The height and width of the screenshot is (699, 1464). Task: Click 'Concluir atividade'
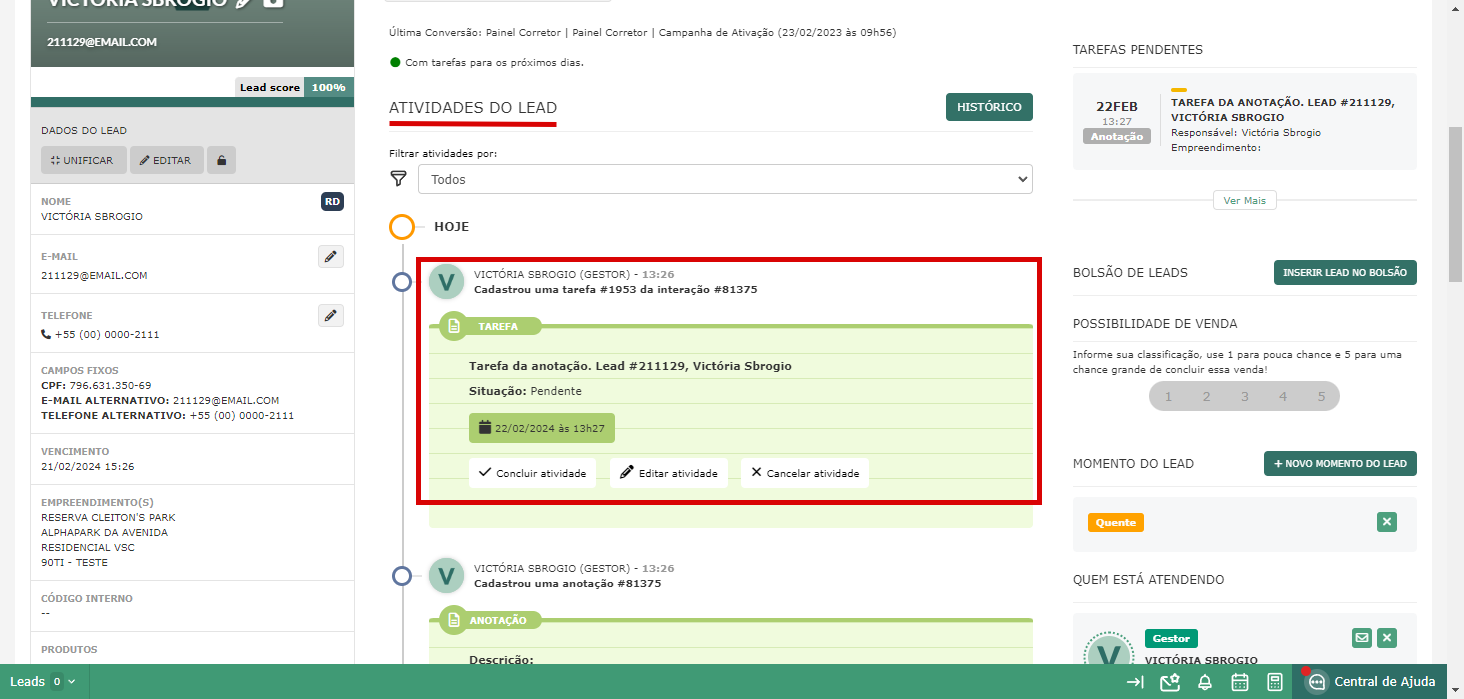coord(533,473)
